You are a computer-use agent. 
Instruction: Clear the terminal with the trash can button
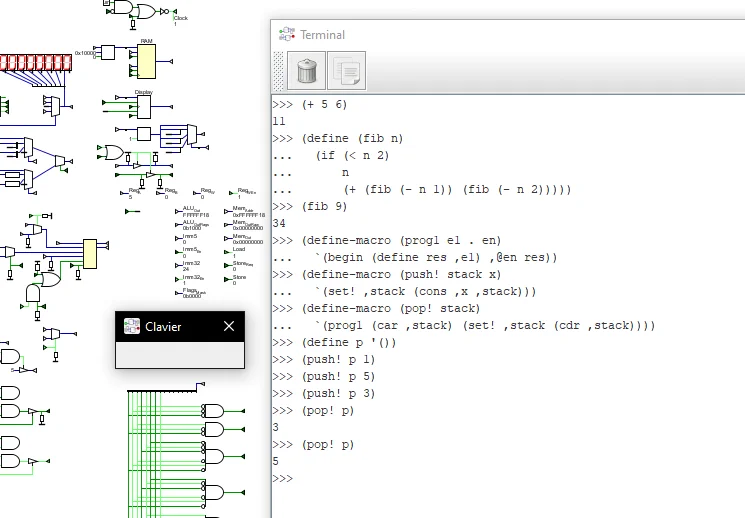click(x=306, y=71)
